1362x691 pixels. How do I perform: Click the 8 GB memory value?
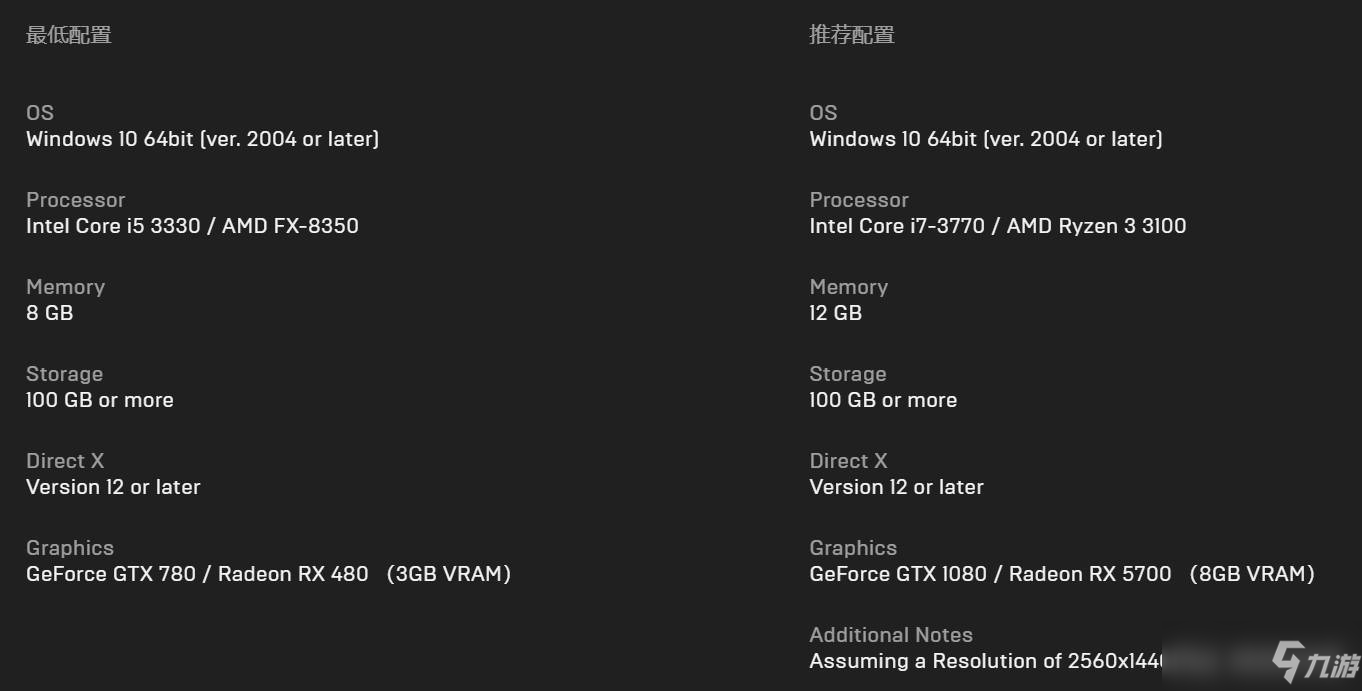pos(50,313)
